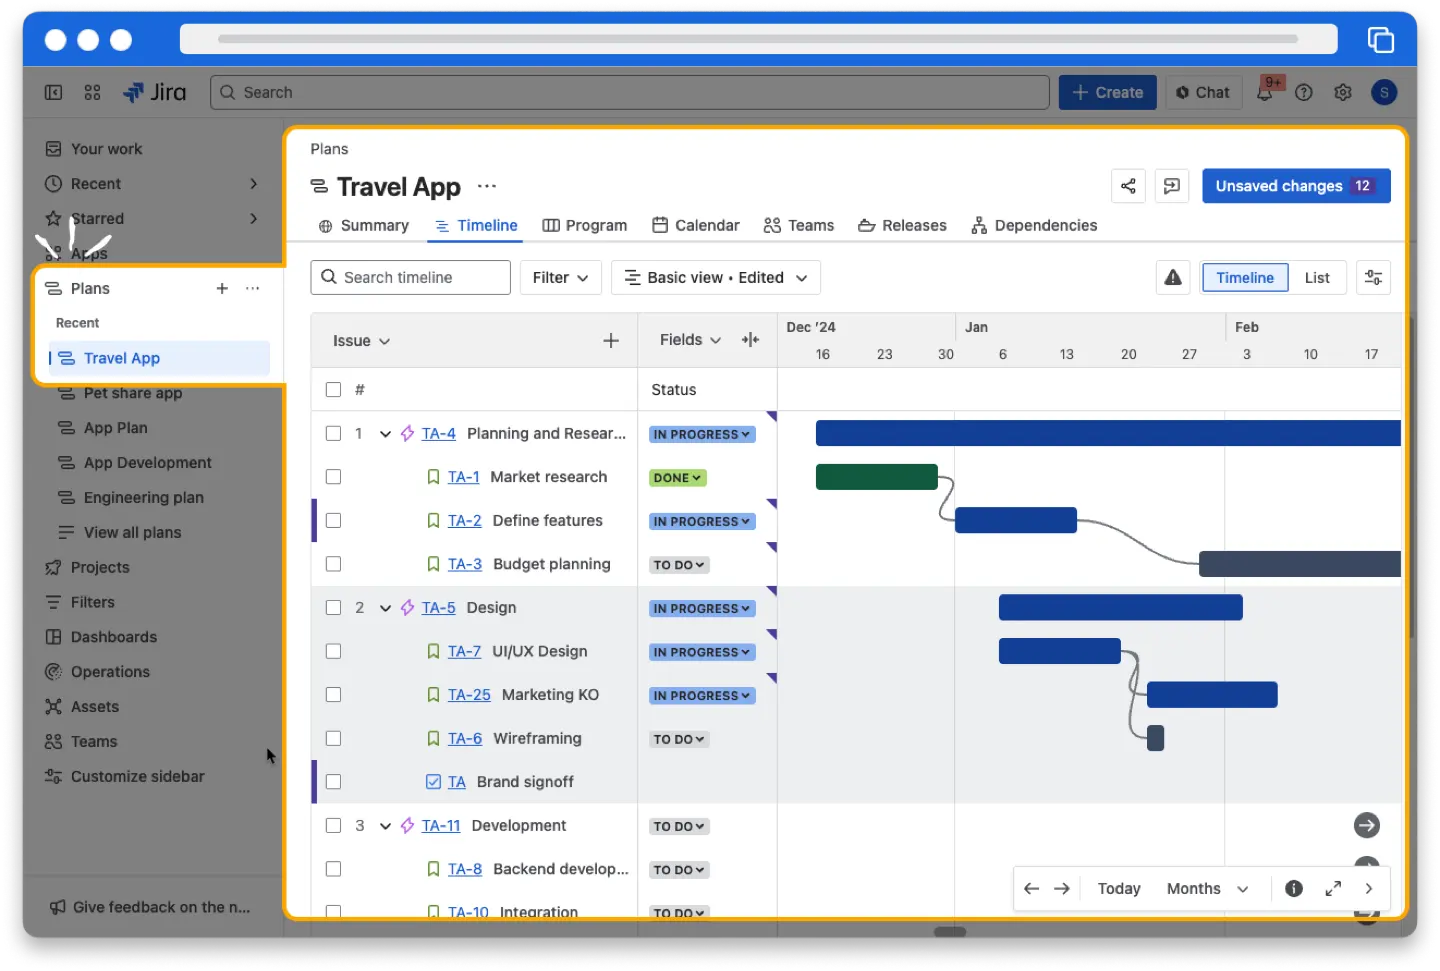This screenshot has height=971, width=1440.
Task: Click the browser tabs overview icon
Action: tap(1381, 39)
